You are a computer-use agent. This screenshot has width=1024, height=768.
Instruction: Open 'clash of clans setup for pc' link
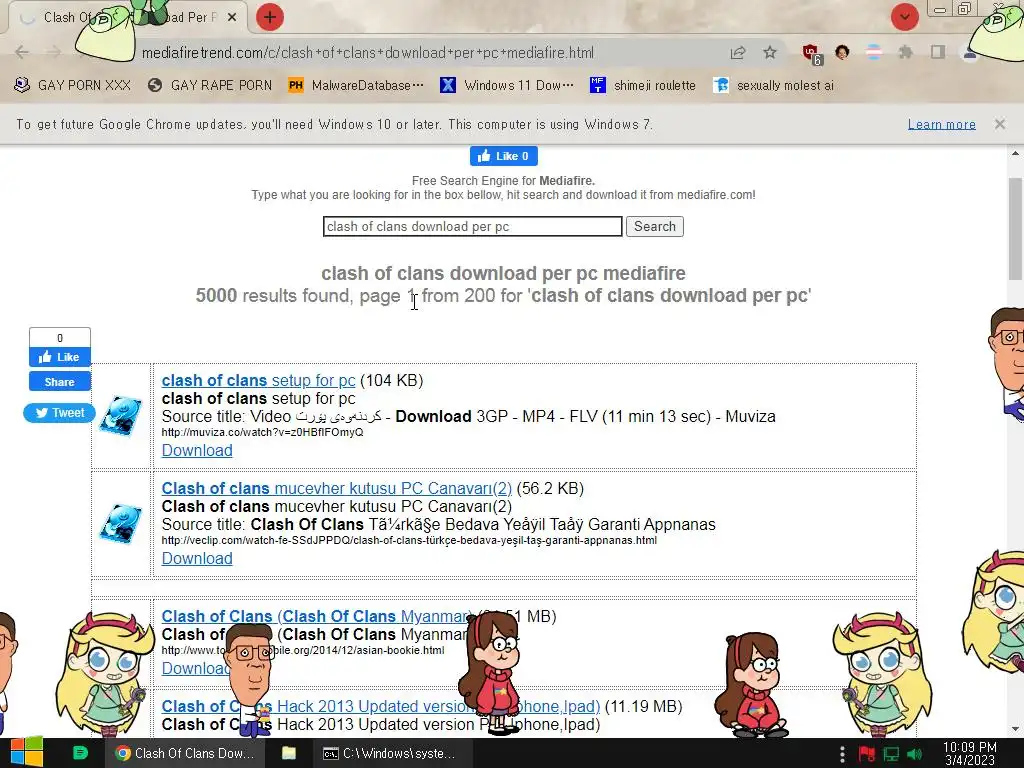pyautogui.click(x=258, y=380)
